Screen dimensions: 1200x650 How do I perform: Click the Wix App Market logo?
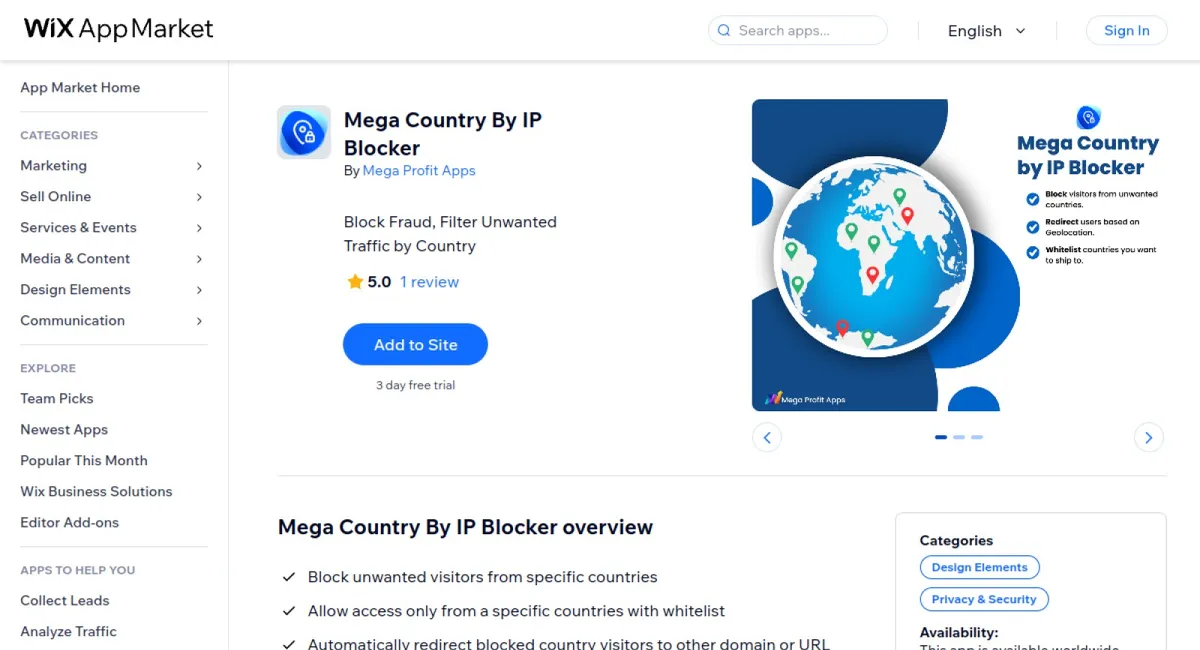pos(117,29)
